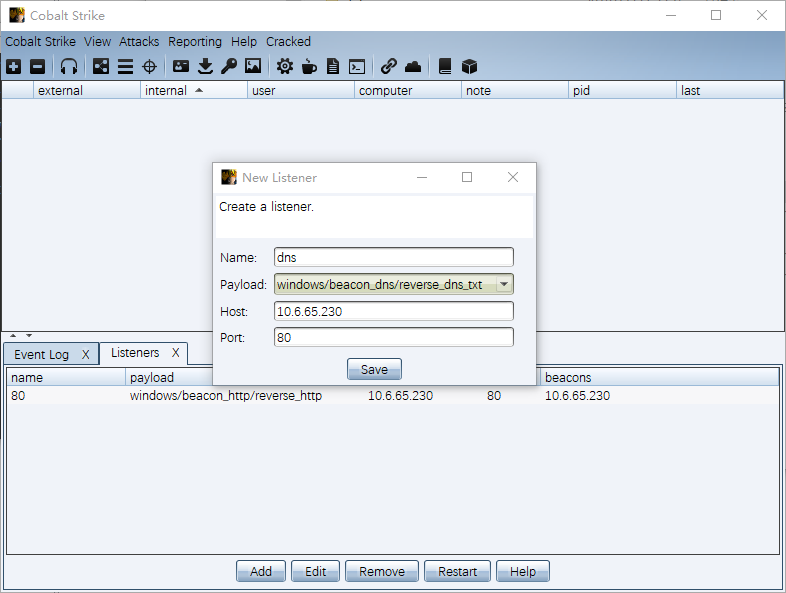Open Listeners via the headphones icon
Screen dimensions: 786x593
[69, 66]
